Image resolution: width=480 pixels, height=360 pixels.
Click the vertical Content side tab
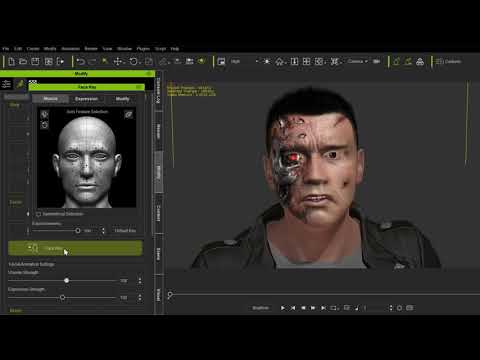click(x=159, y=213)
